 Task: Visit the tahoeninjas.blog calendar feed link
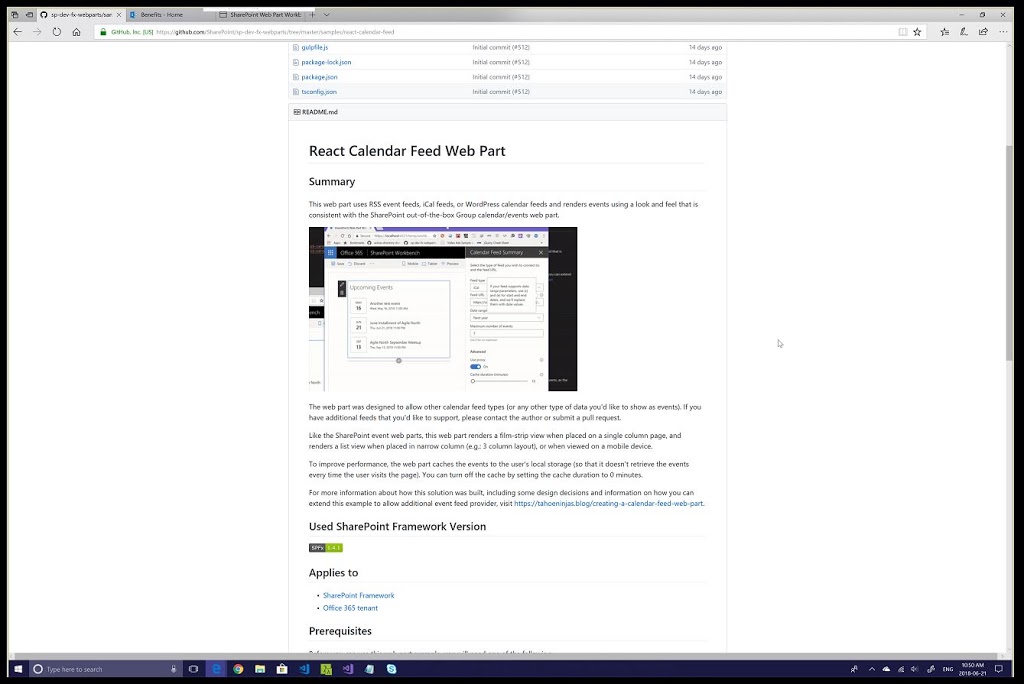tap(609, 504)
